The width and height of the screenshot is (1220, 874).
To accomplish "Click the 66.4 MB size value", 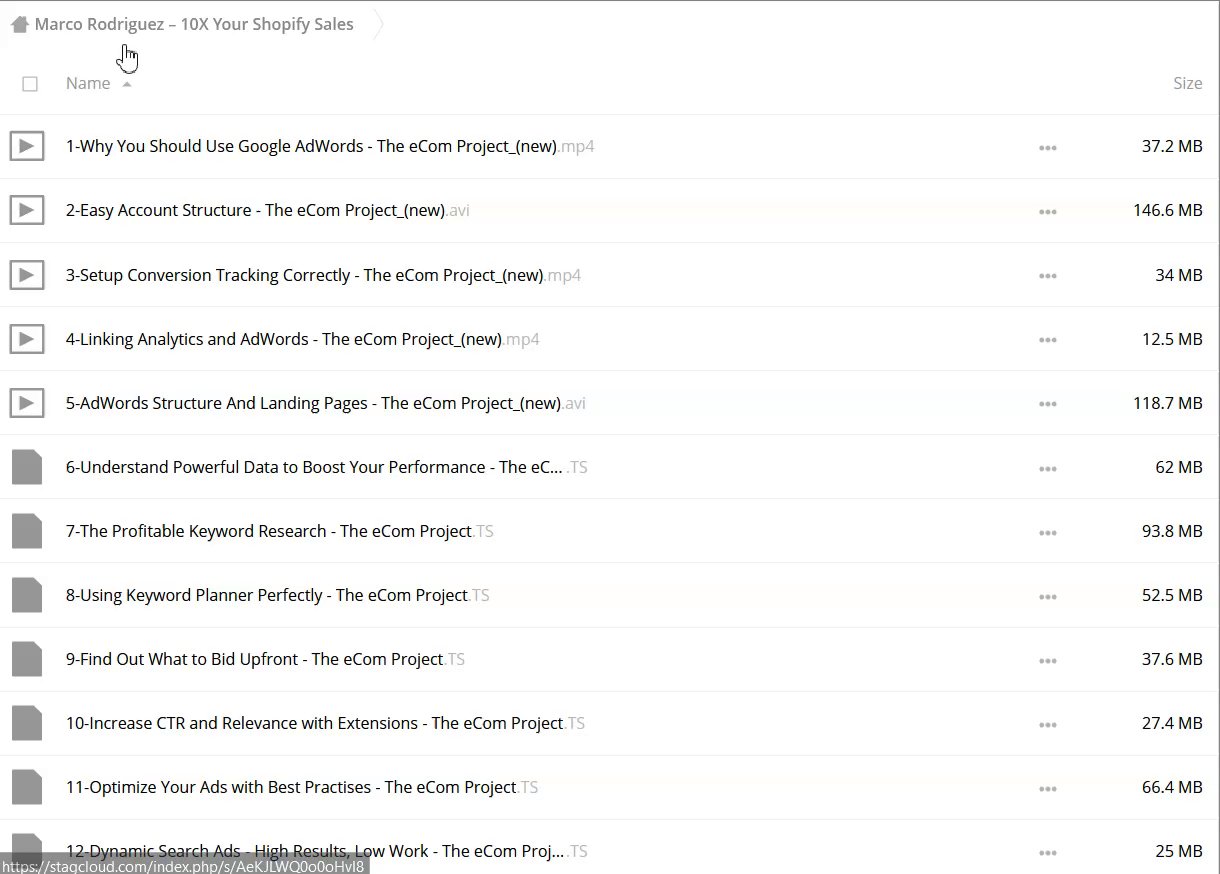I will (1172, 787).
